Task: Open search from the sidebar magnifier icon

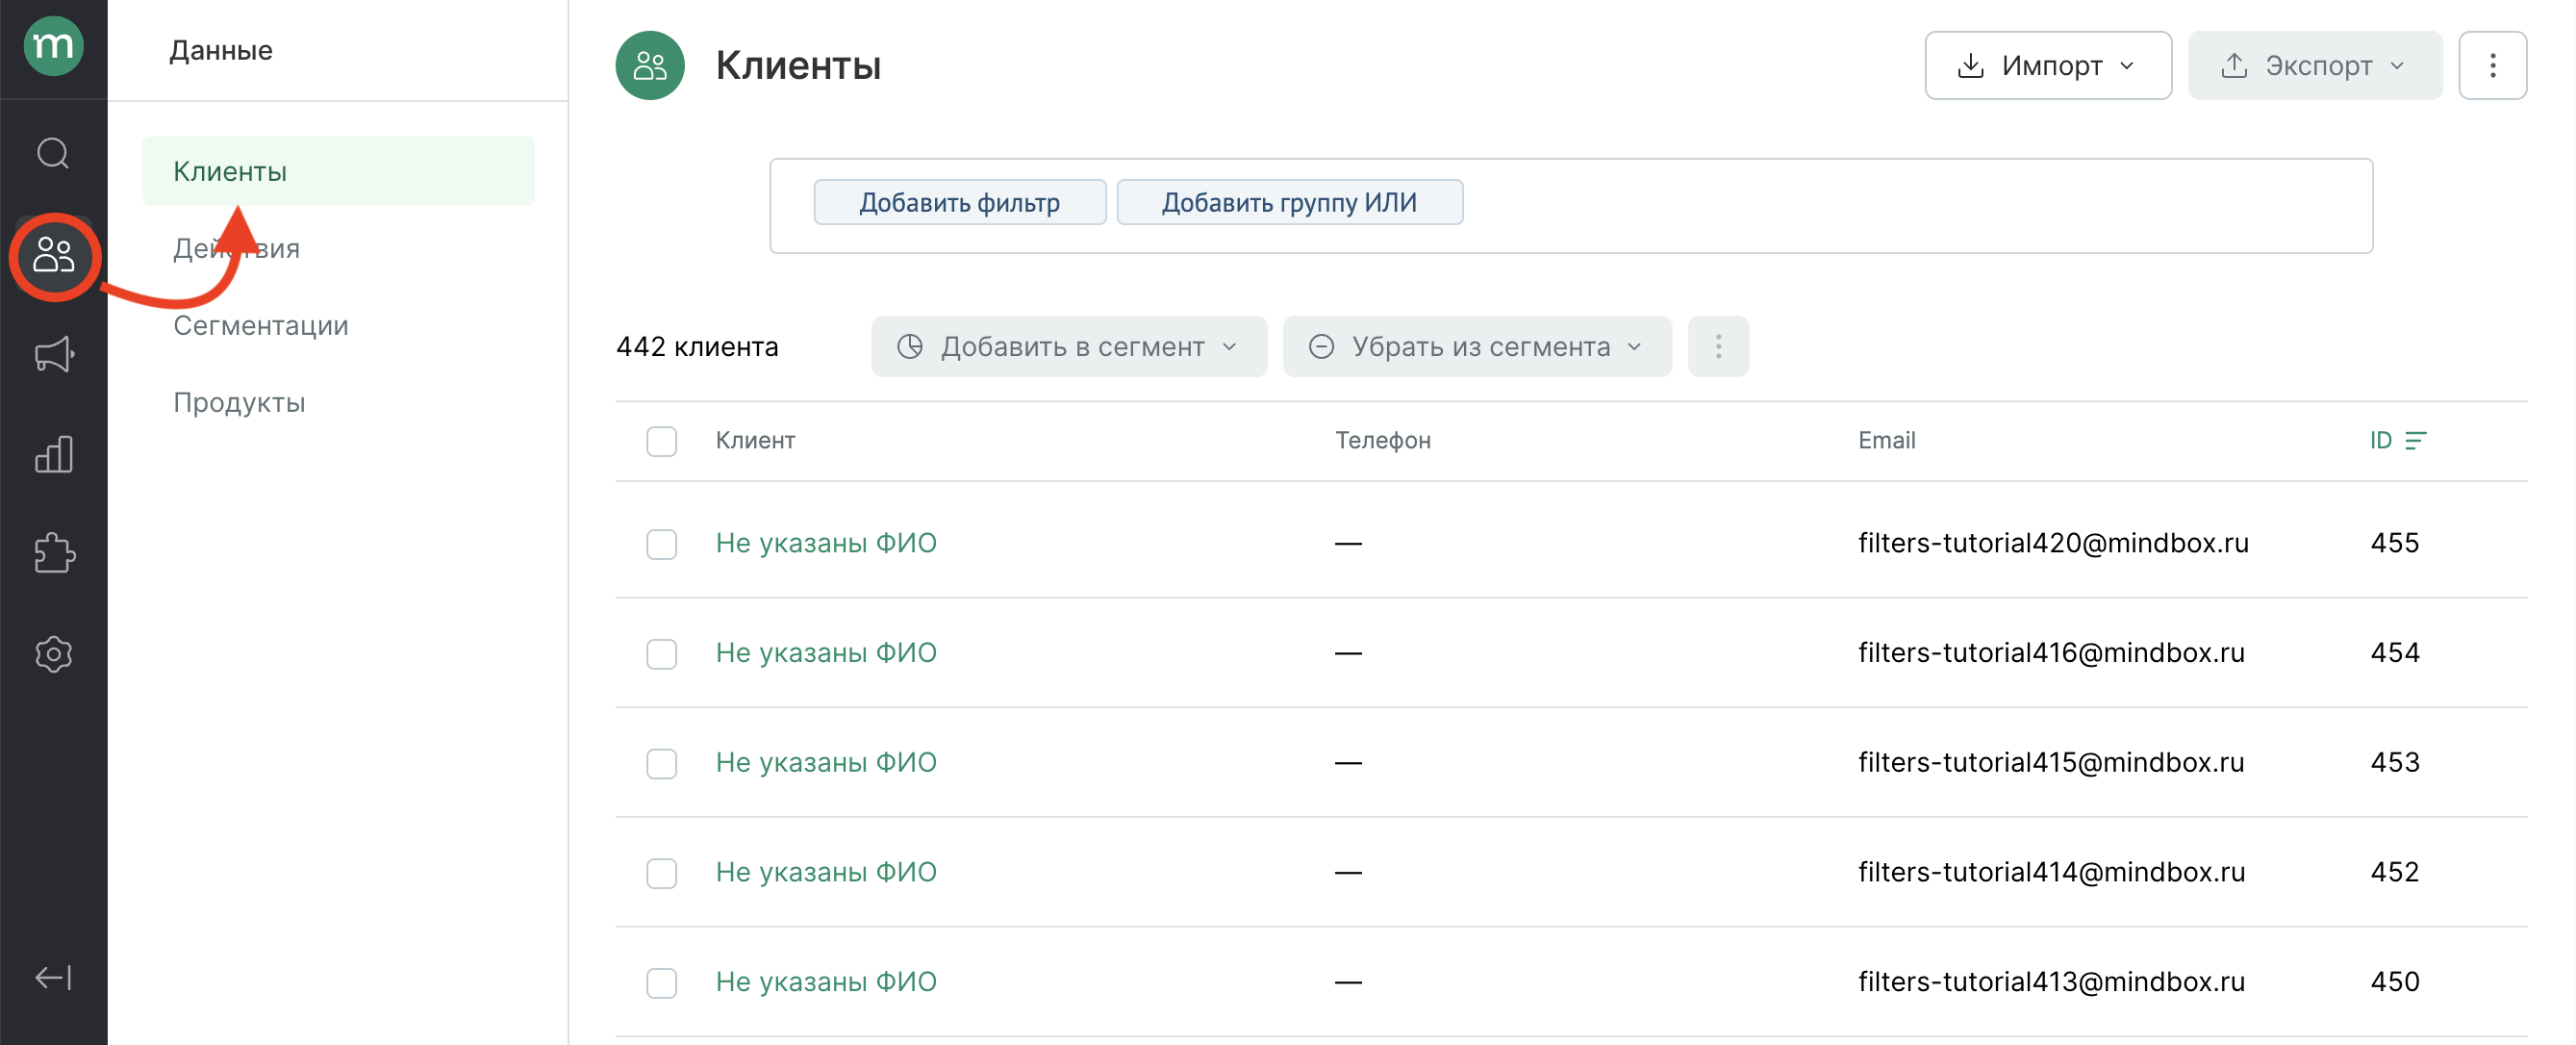Action: (x=53, y=154)
